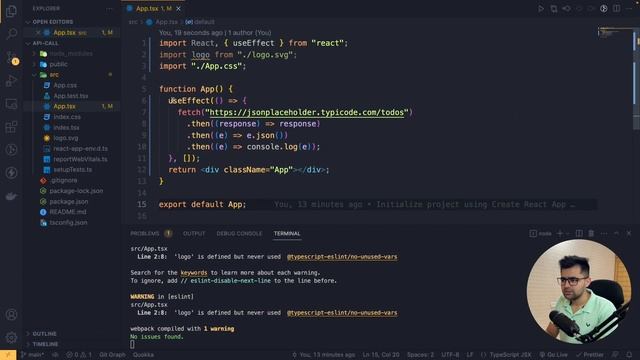Image resolution: width=640 pixels, height=360 pixels.
Task: Click the first @typescript-eslint/no-unused-vars link
Action: (x=342, y=257)
